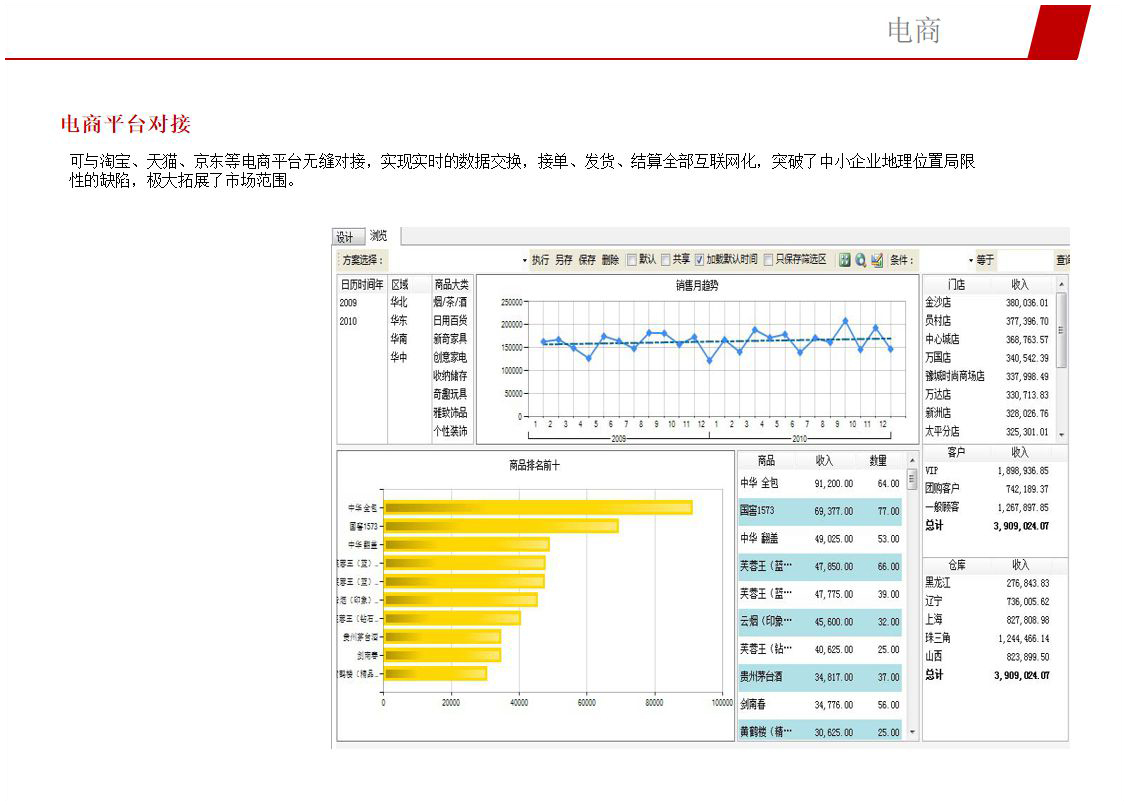Click the magnifier preview icon in toolbar
The height and width of the screenshot is (806, 1130).
click(860, 260)
